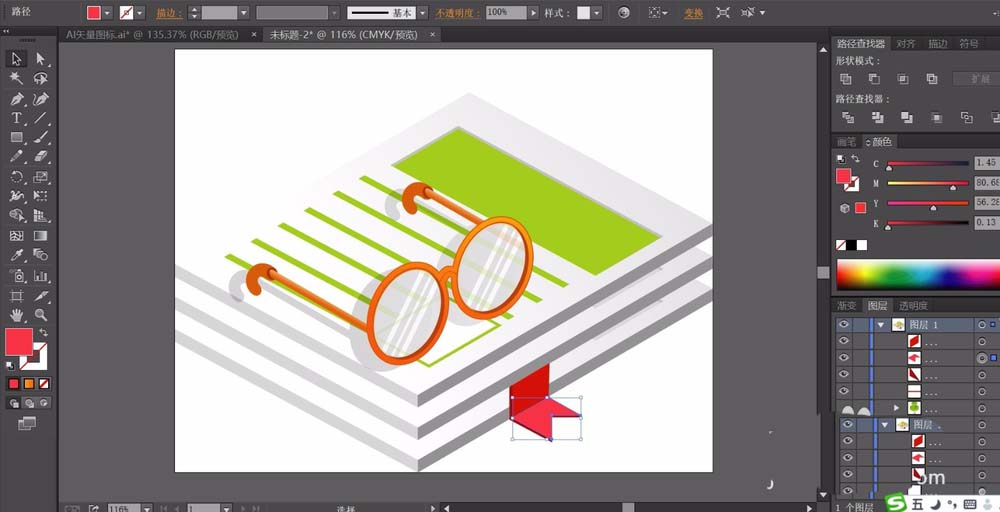
Task: Click the Divide pathfinder icon
Action: 848,117
